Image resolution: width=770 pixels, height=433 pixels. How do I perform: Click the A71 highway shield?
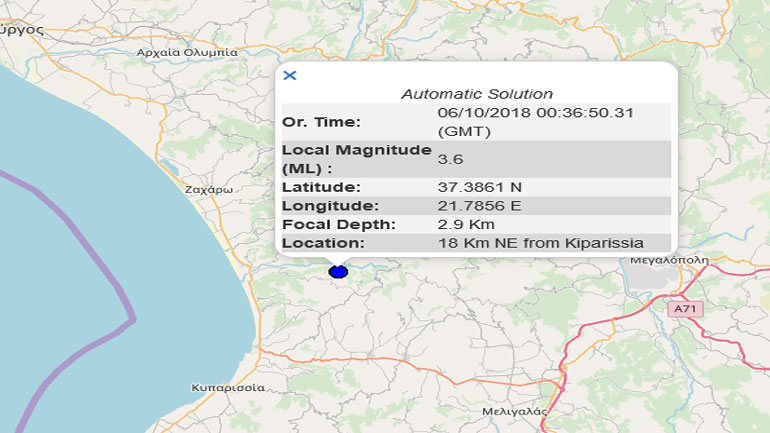coord(685,309)
